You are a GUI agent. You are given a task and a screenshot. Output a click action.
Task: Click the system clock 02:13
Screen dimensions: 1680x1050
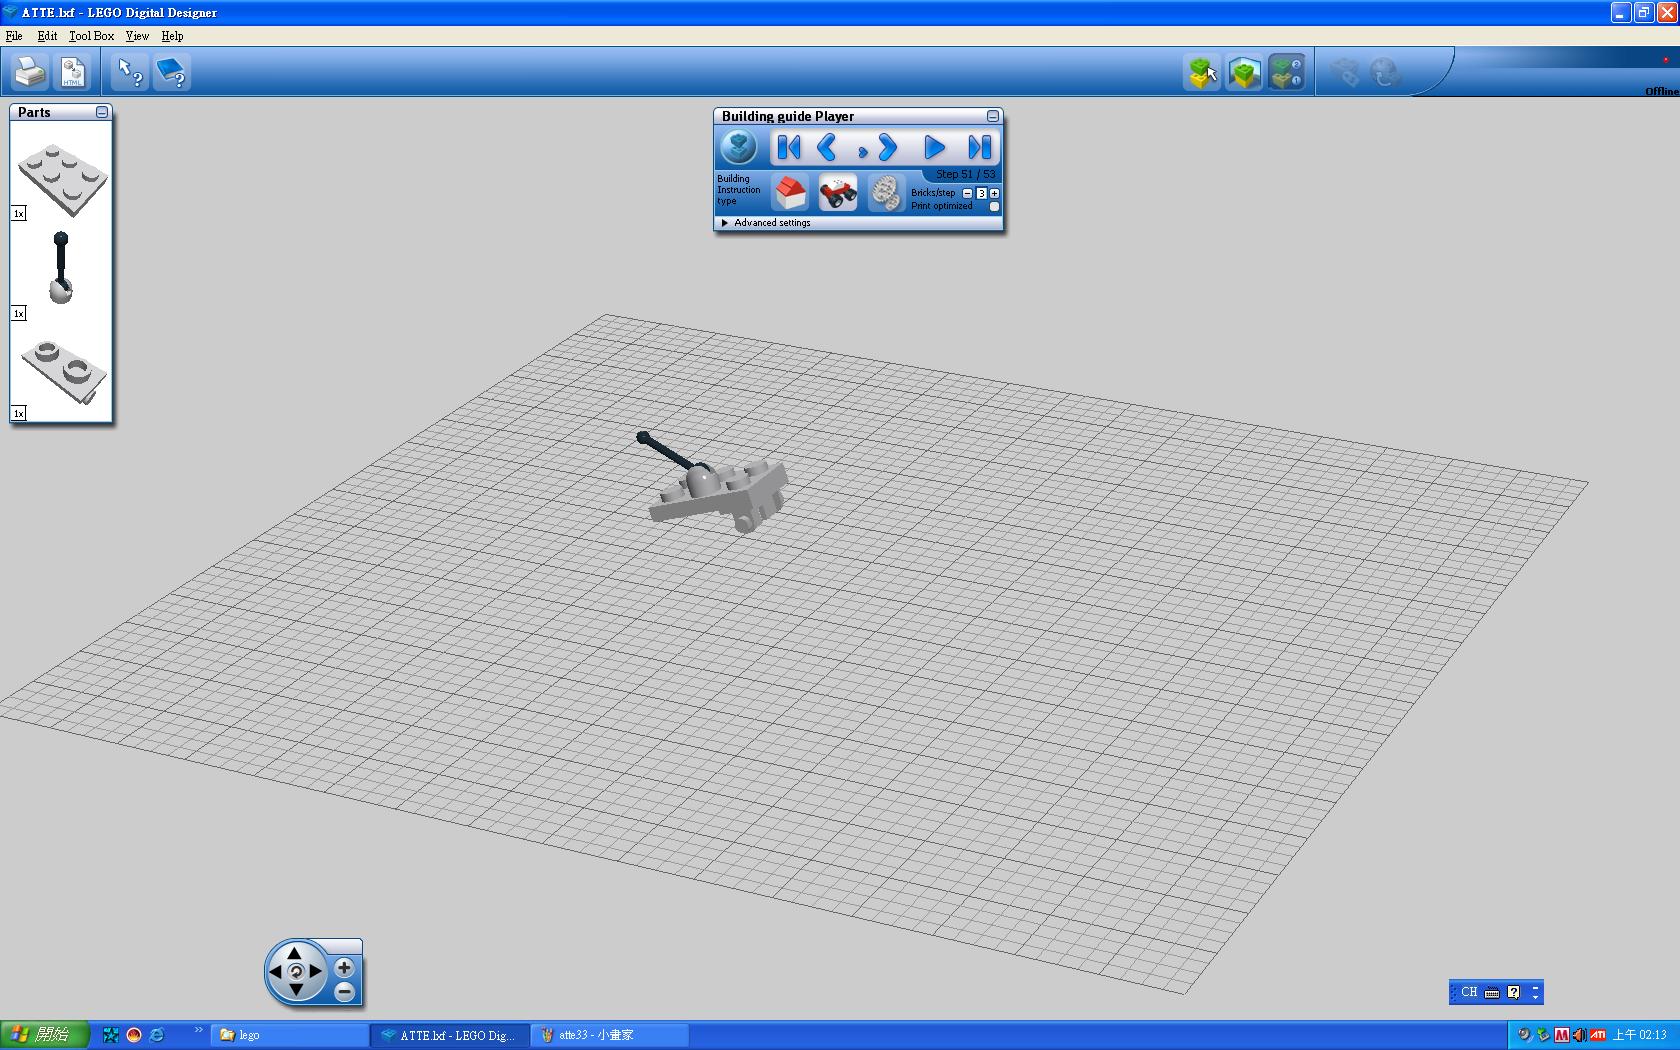pos(1640,1035)
